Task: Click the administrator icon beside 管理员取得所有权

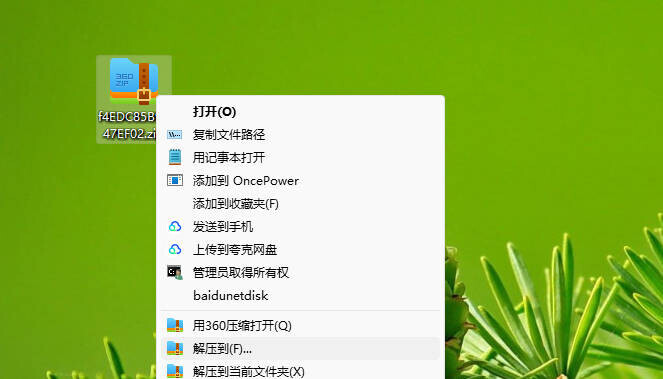Action: click(x=175, y=272)
